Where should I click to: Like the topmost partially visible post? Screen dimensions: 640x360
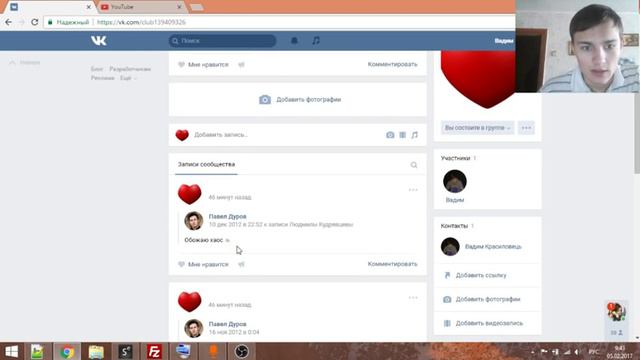[x=204, y=64]
